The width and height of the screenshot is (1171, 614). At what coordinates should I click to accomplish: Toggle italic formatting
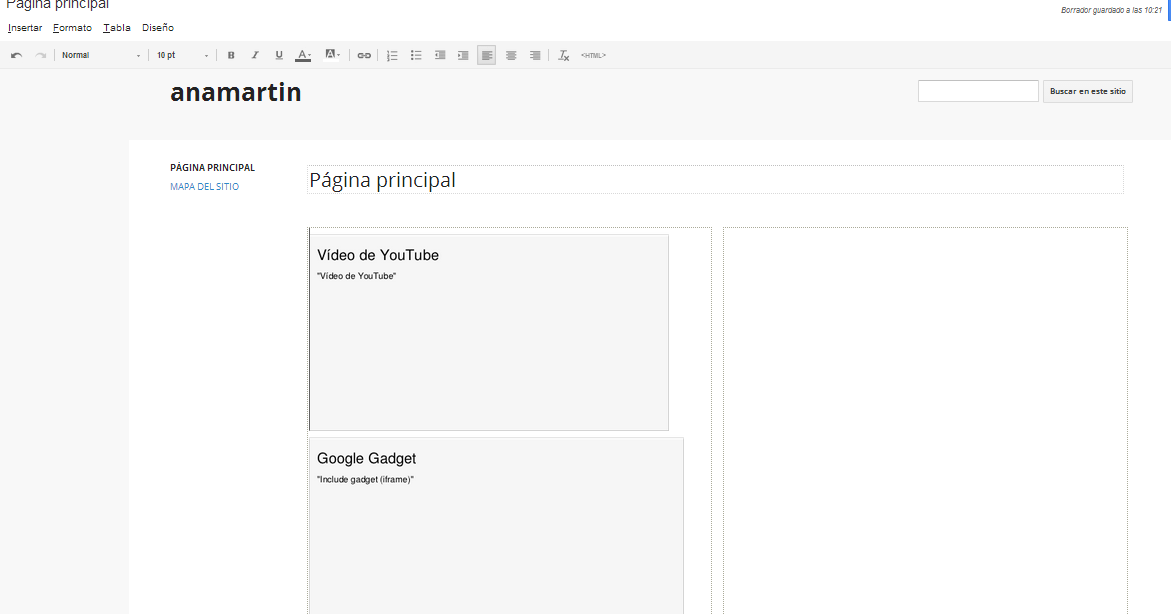(x=255, y=55)
